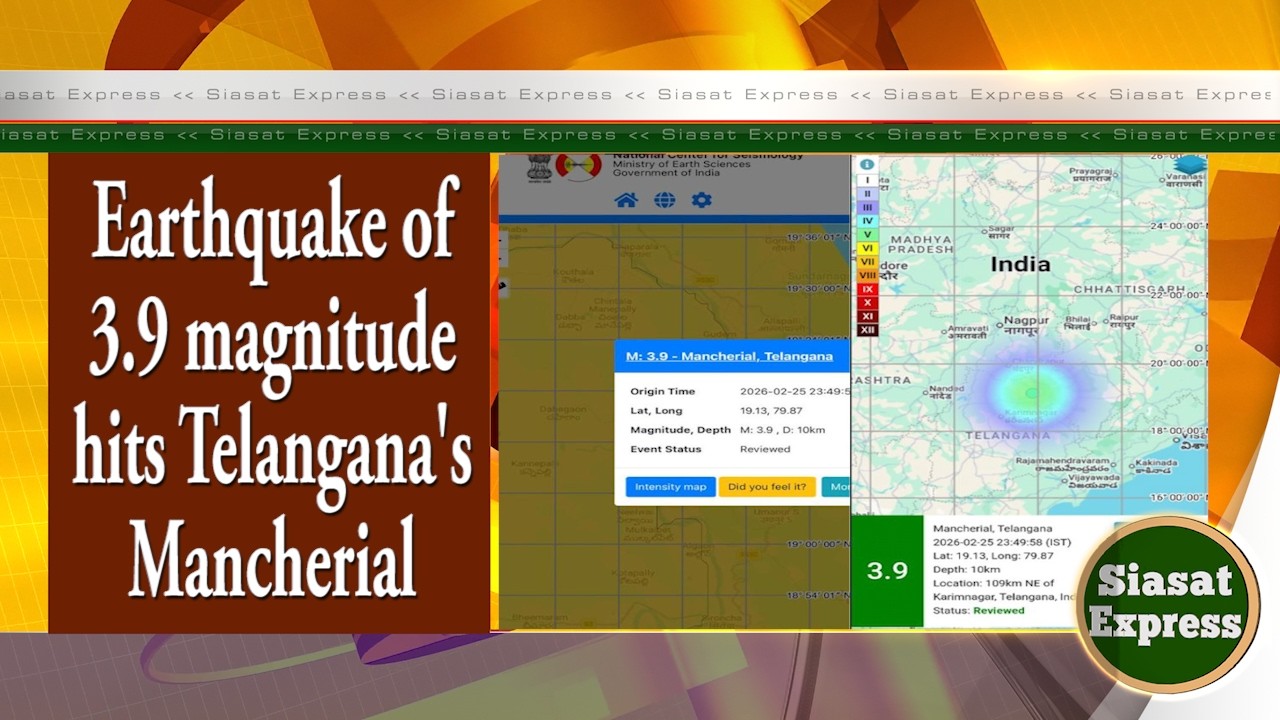Open the settings gear icon
This screenshot has width=1280, height=720.
[702, 200]
